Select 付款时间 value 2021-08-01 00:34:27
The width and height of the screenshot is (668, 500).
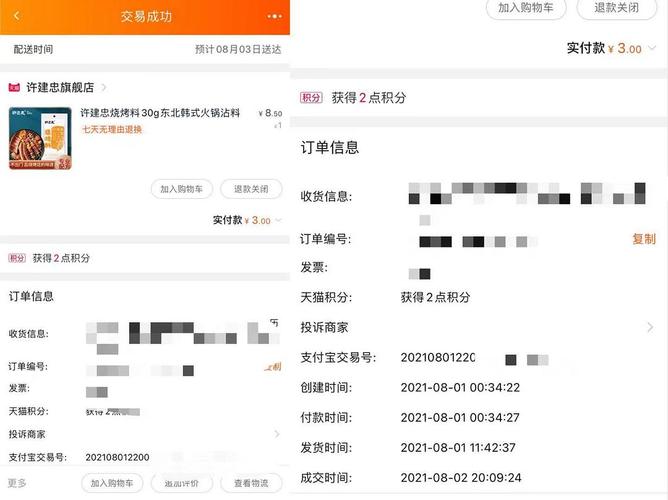pos(460,417)
